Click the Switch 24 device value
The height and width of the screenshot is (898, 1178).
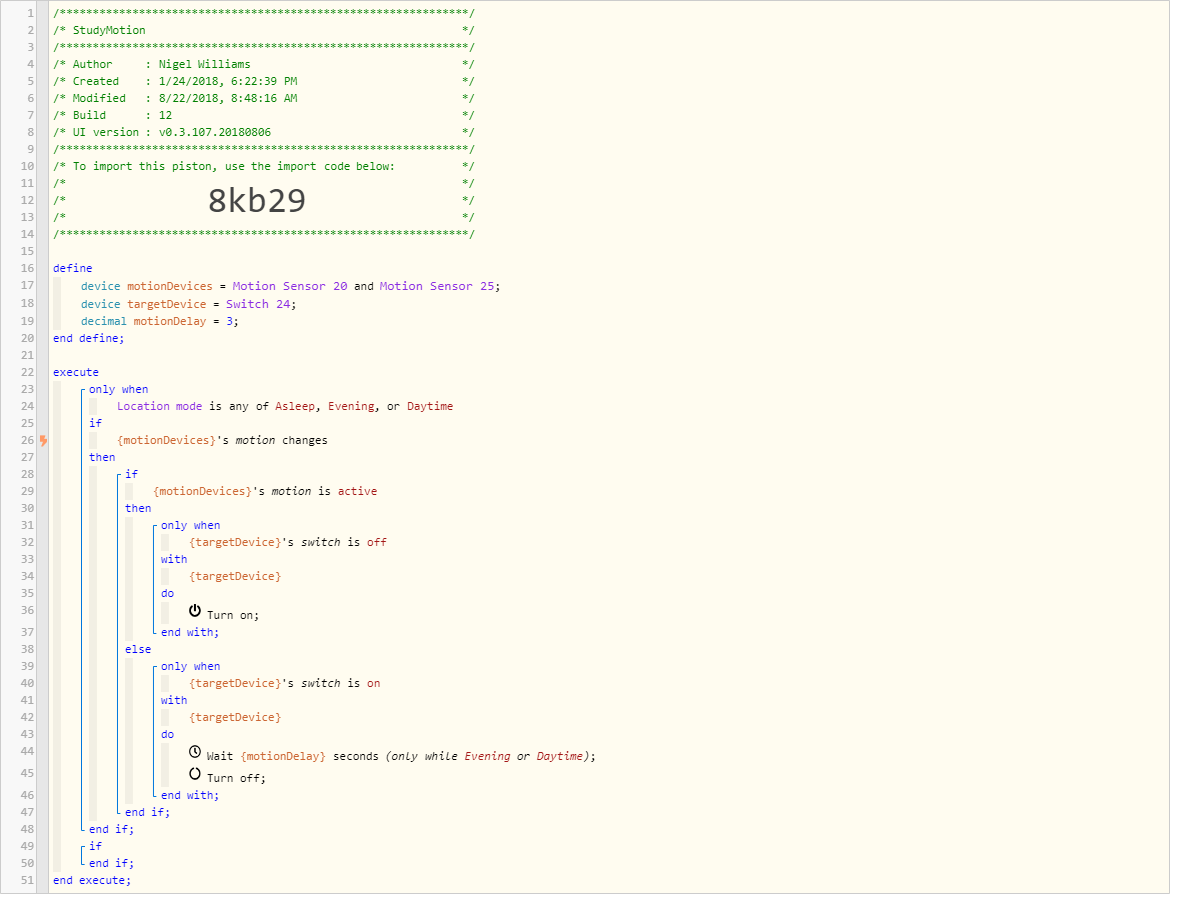pos(259,305)
